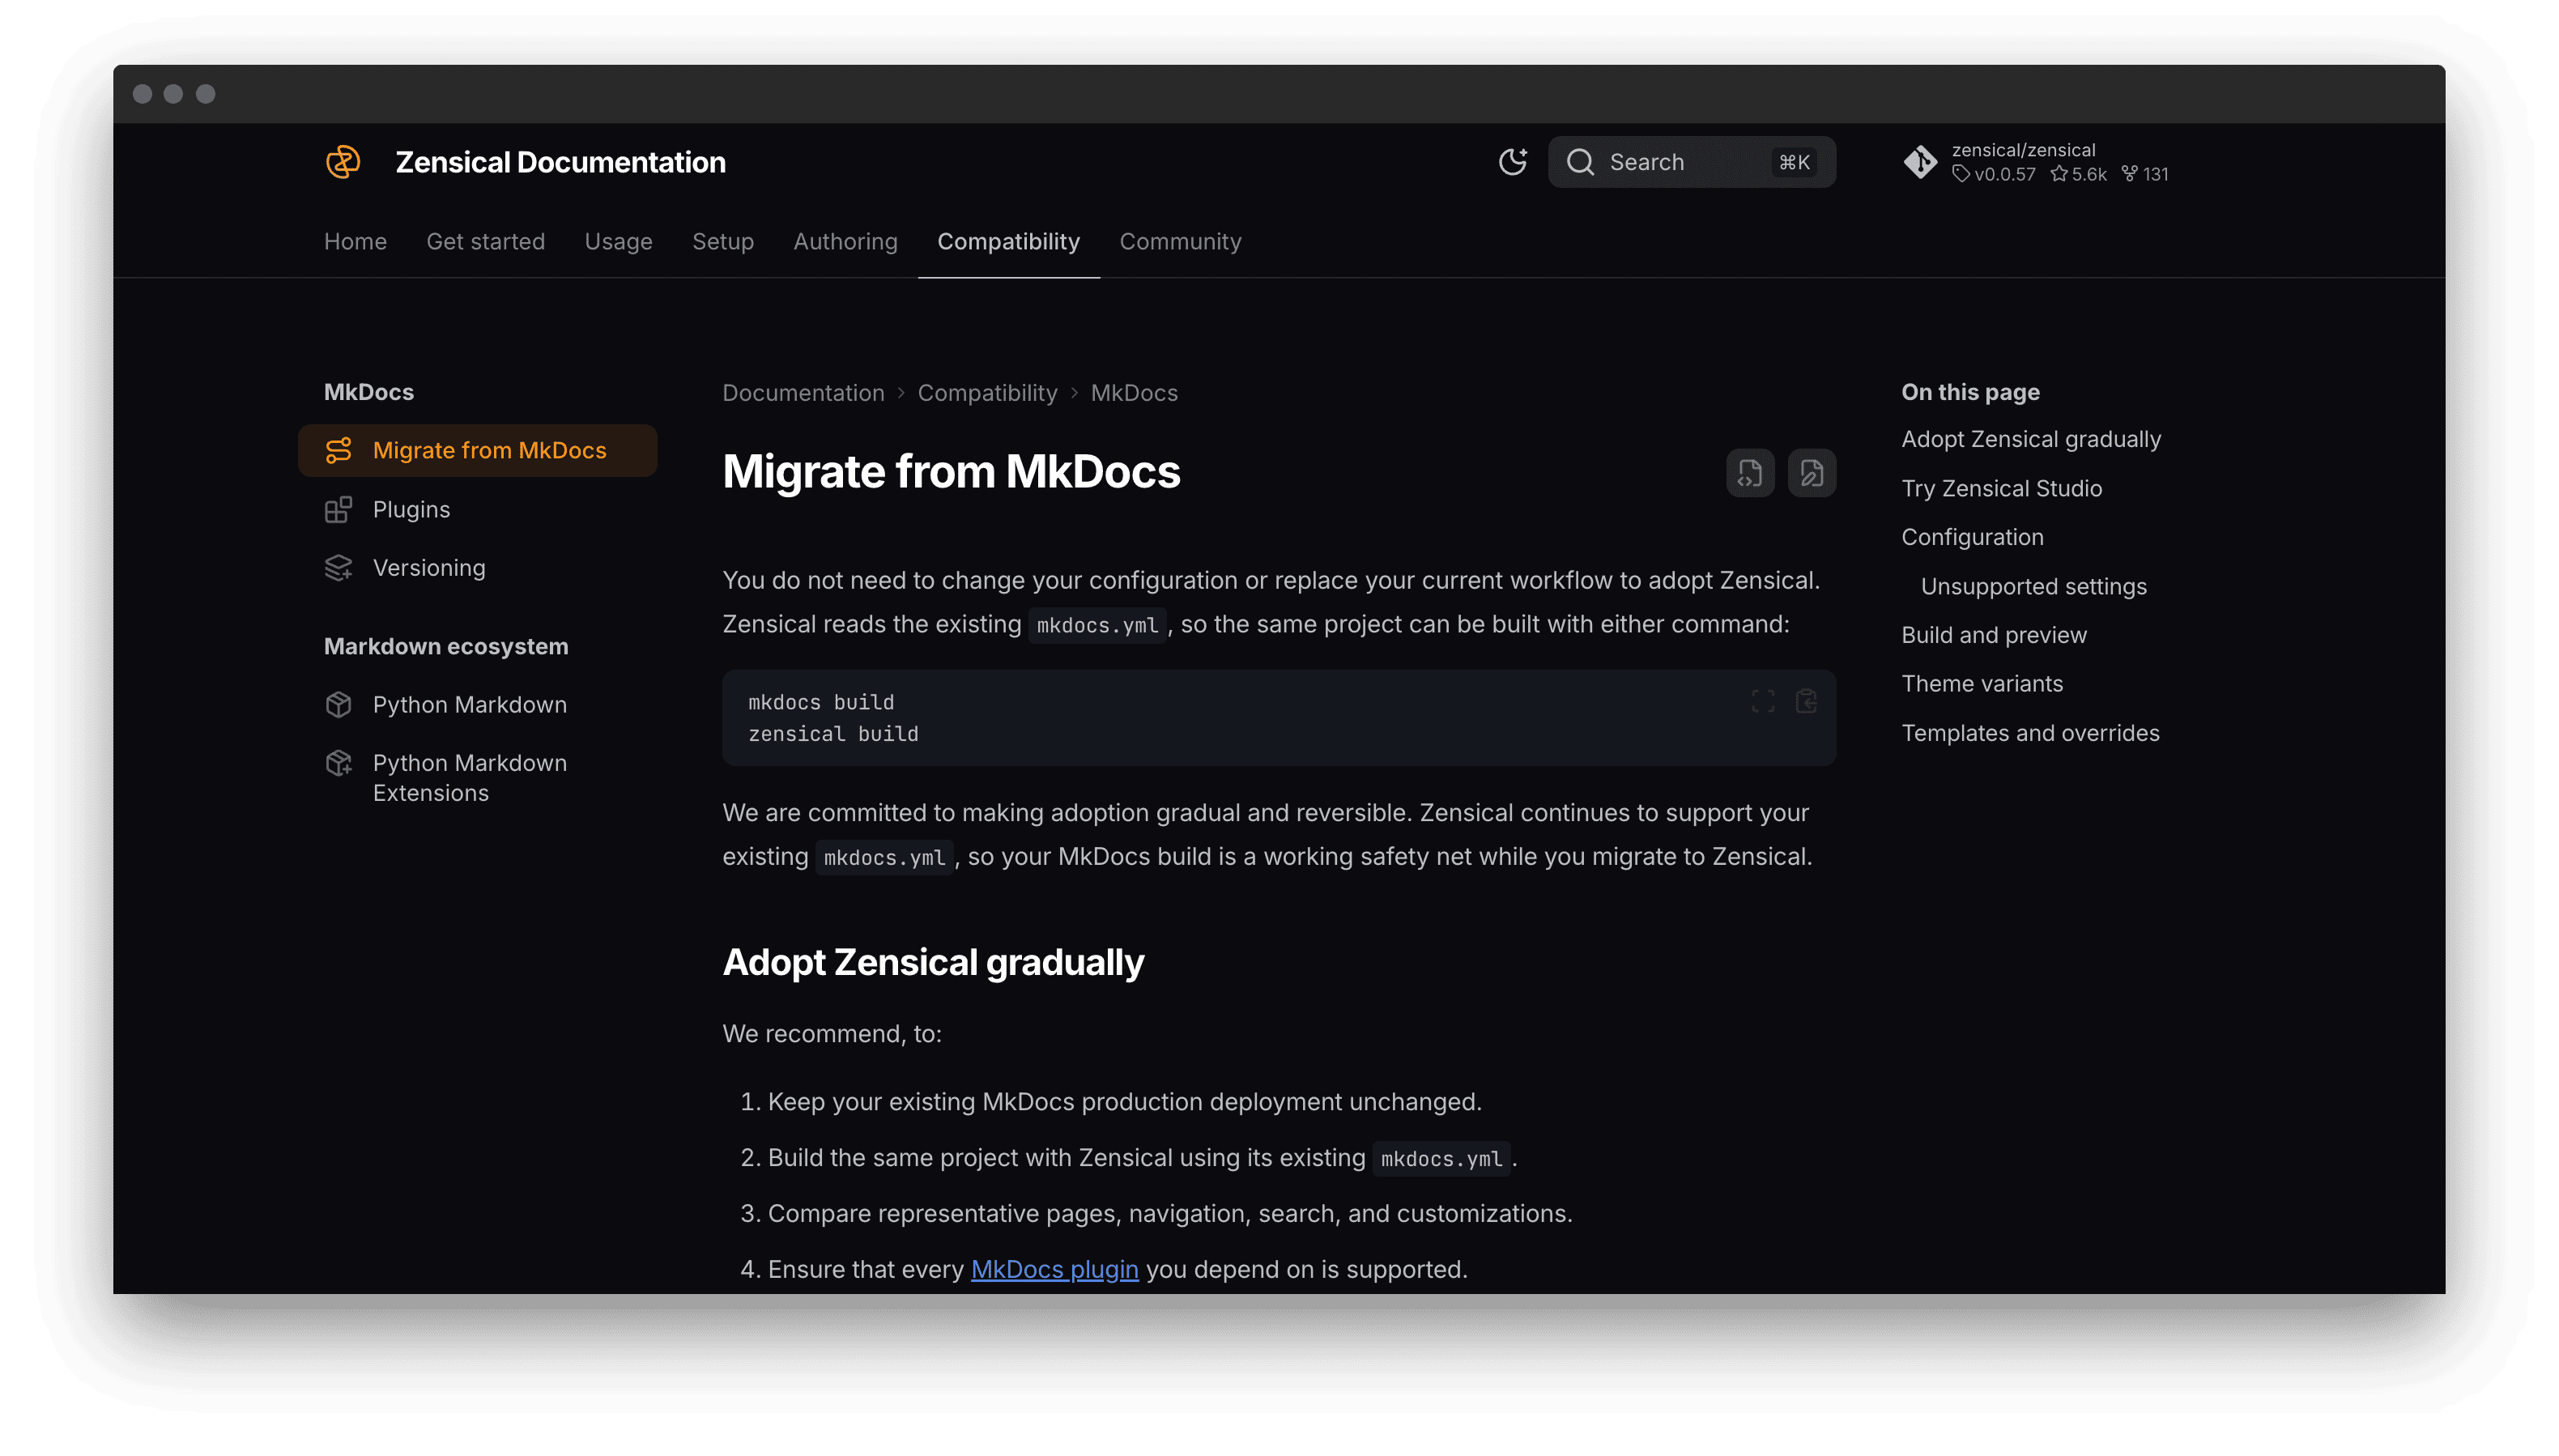Switch to the Setup tab
This screenshot has height=1456, width=2559.
(x=723, y=242)
